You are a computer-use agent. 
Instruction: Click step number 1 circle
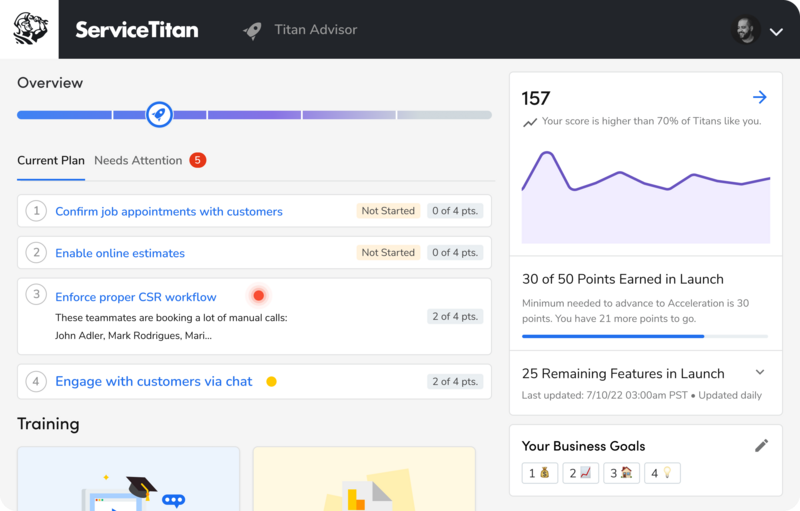36,211
